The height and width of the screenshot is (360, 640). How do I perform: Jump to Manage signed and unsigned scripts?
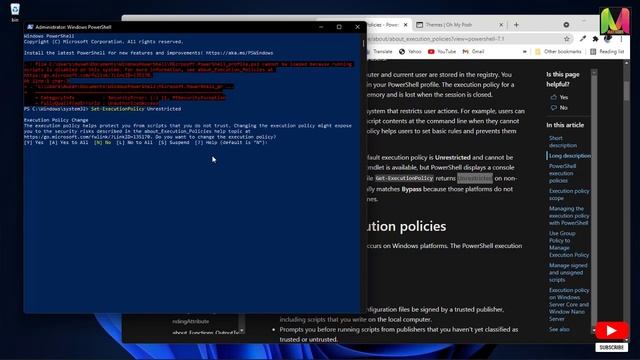[568, 273]
